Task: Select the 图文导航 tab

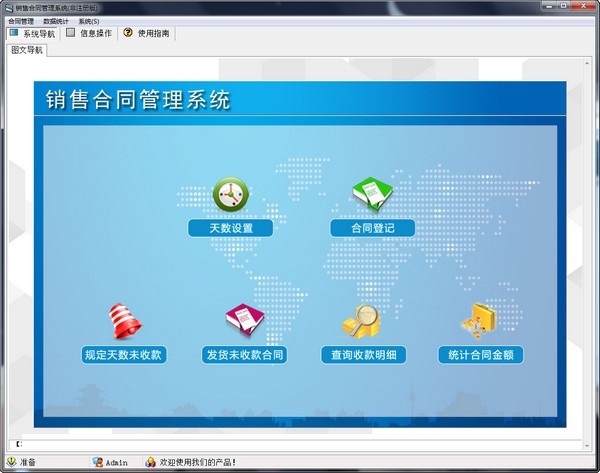Action: (x=27, y=50)
